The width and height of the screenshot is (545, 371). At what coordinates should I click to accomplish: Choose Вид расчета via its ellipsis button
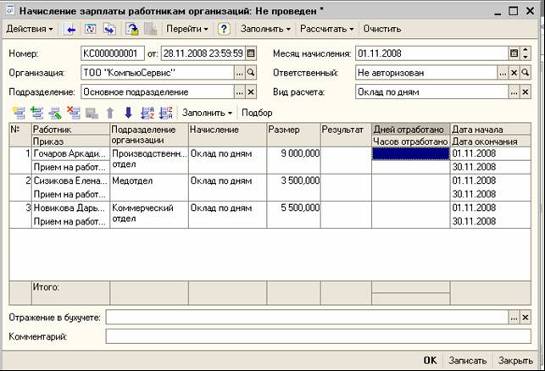pos(514,92)
